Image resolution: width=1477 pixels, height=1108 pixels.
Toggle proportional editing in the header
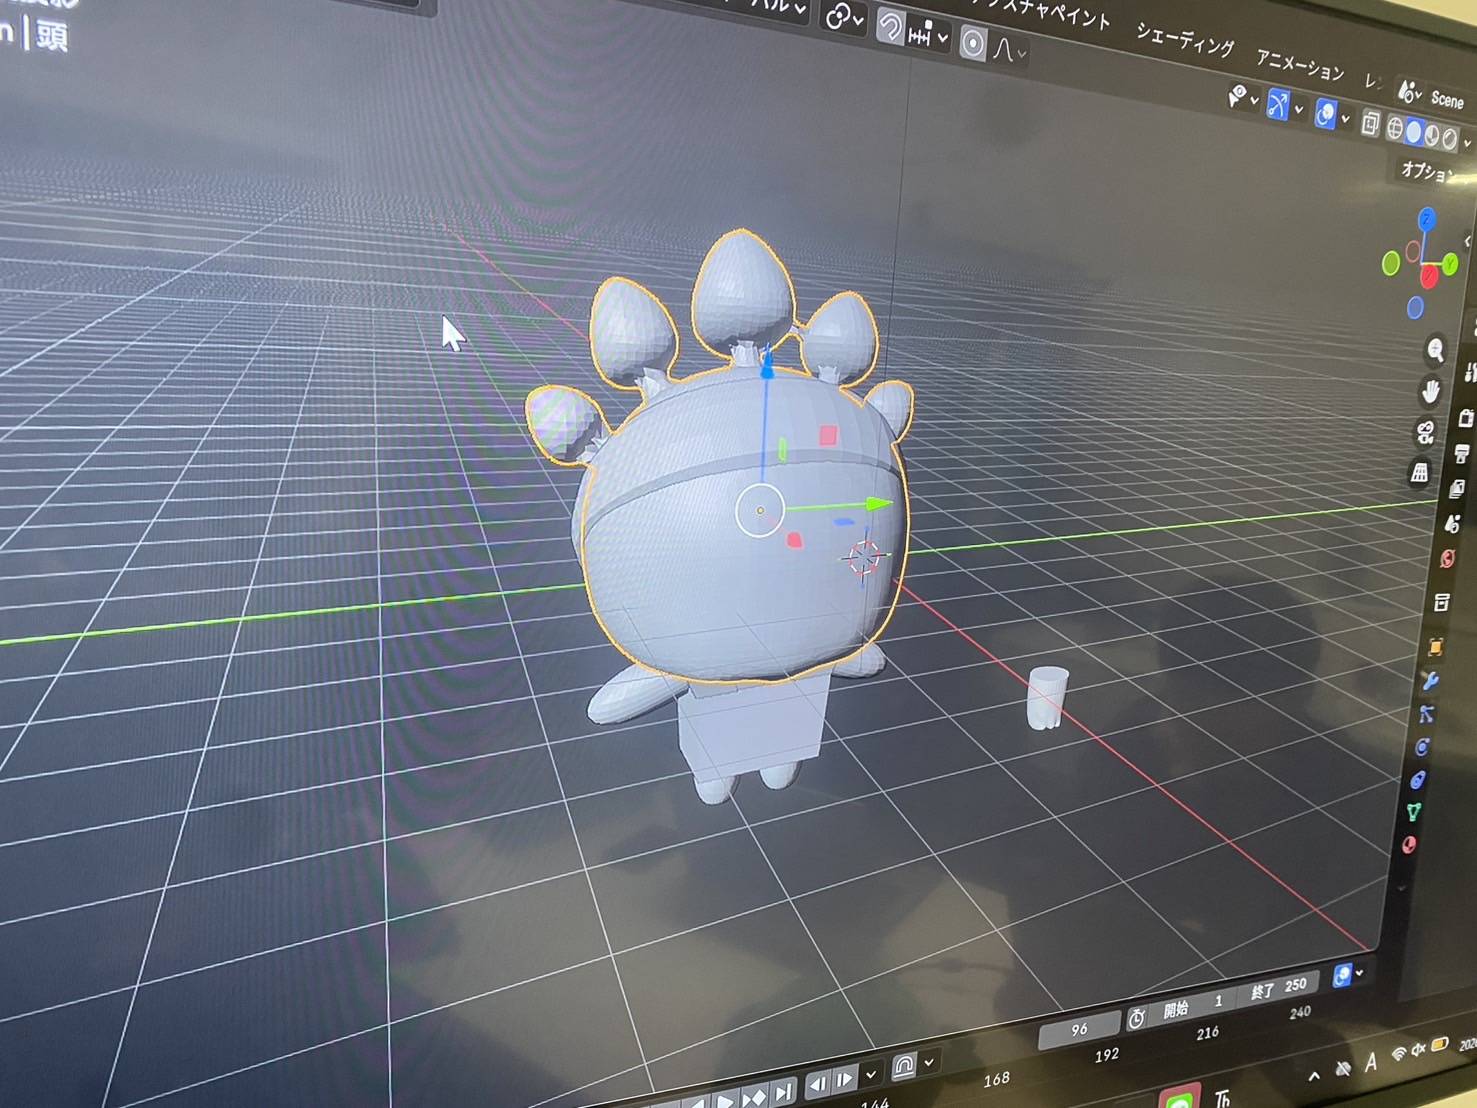click(972, 43)
